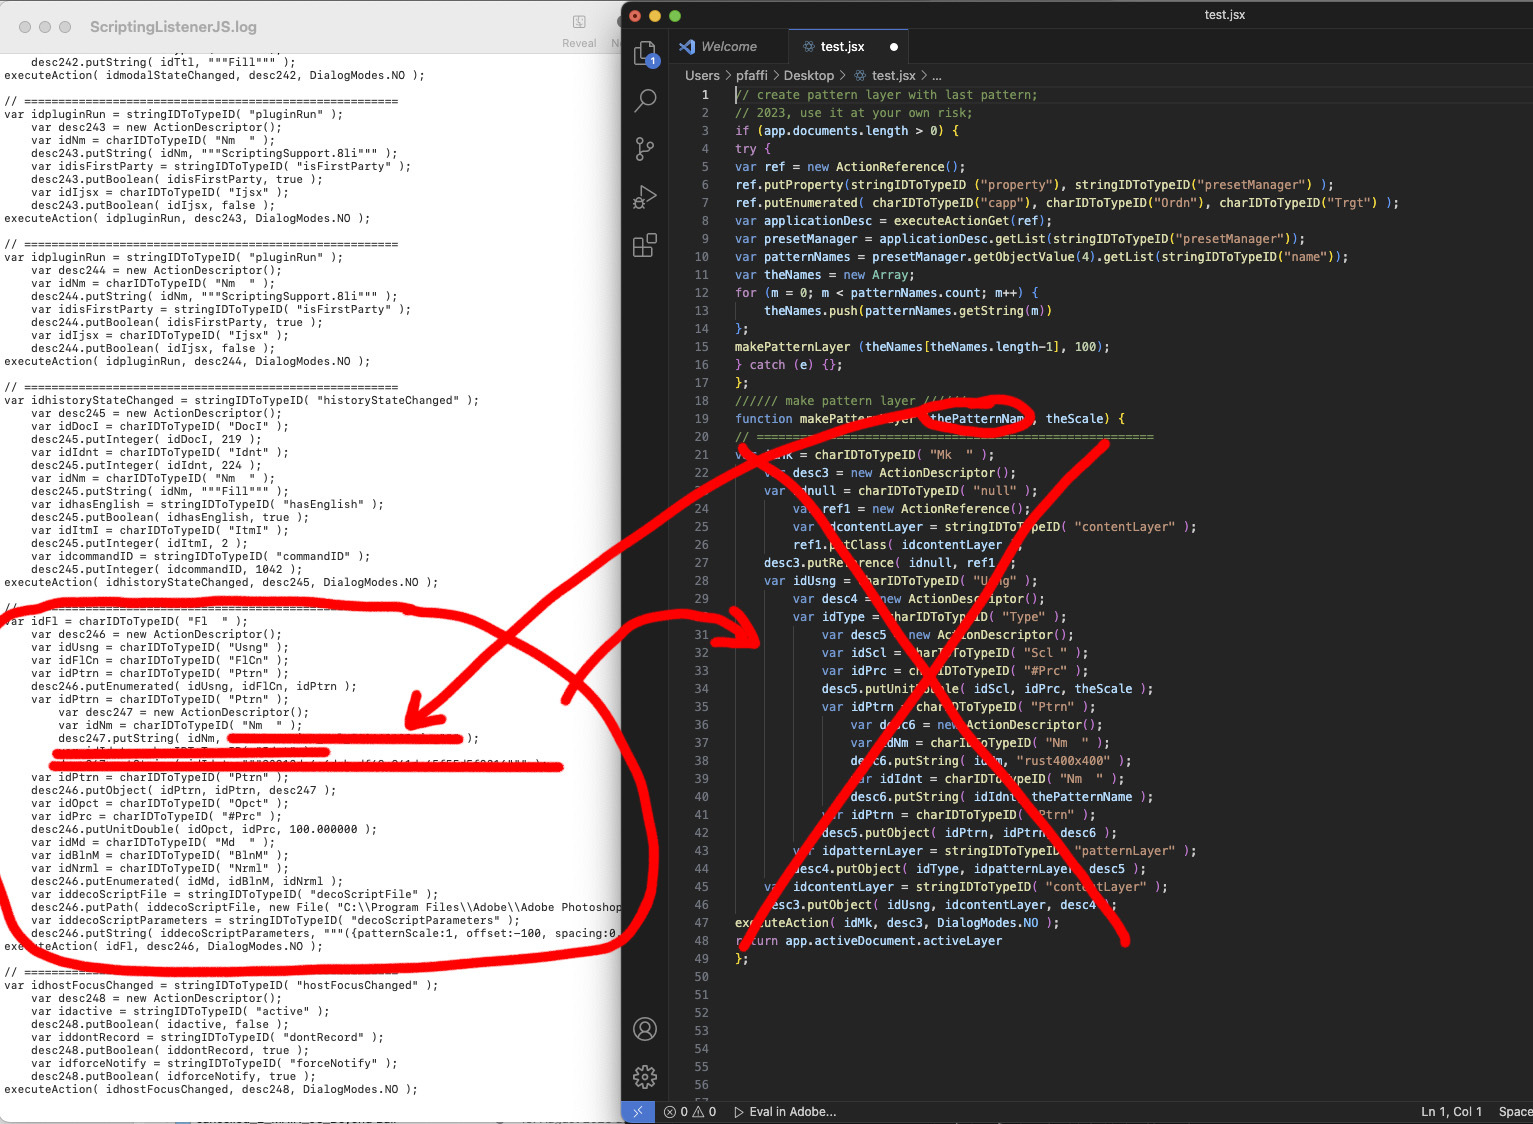Click the document icon beside Reveal
The width and height of the screenshot is (1533, 1124).
580,22
